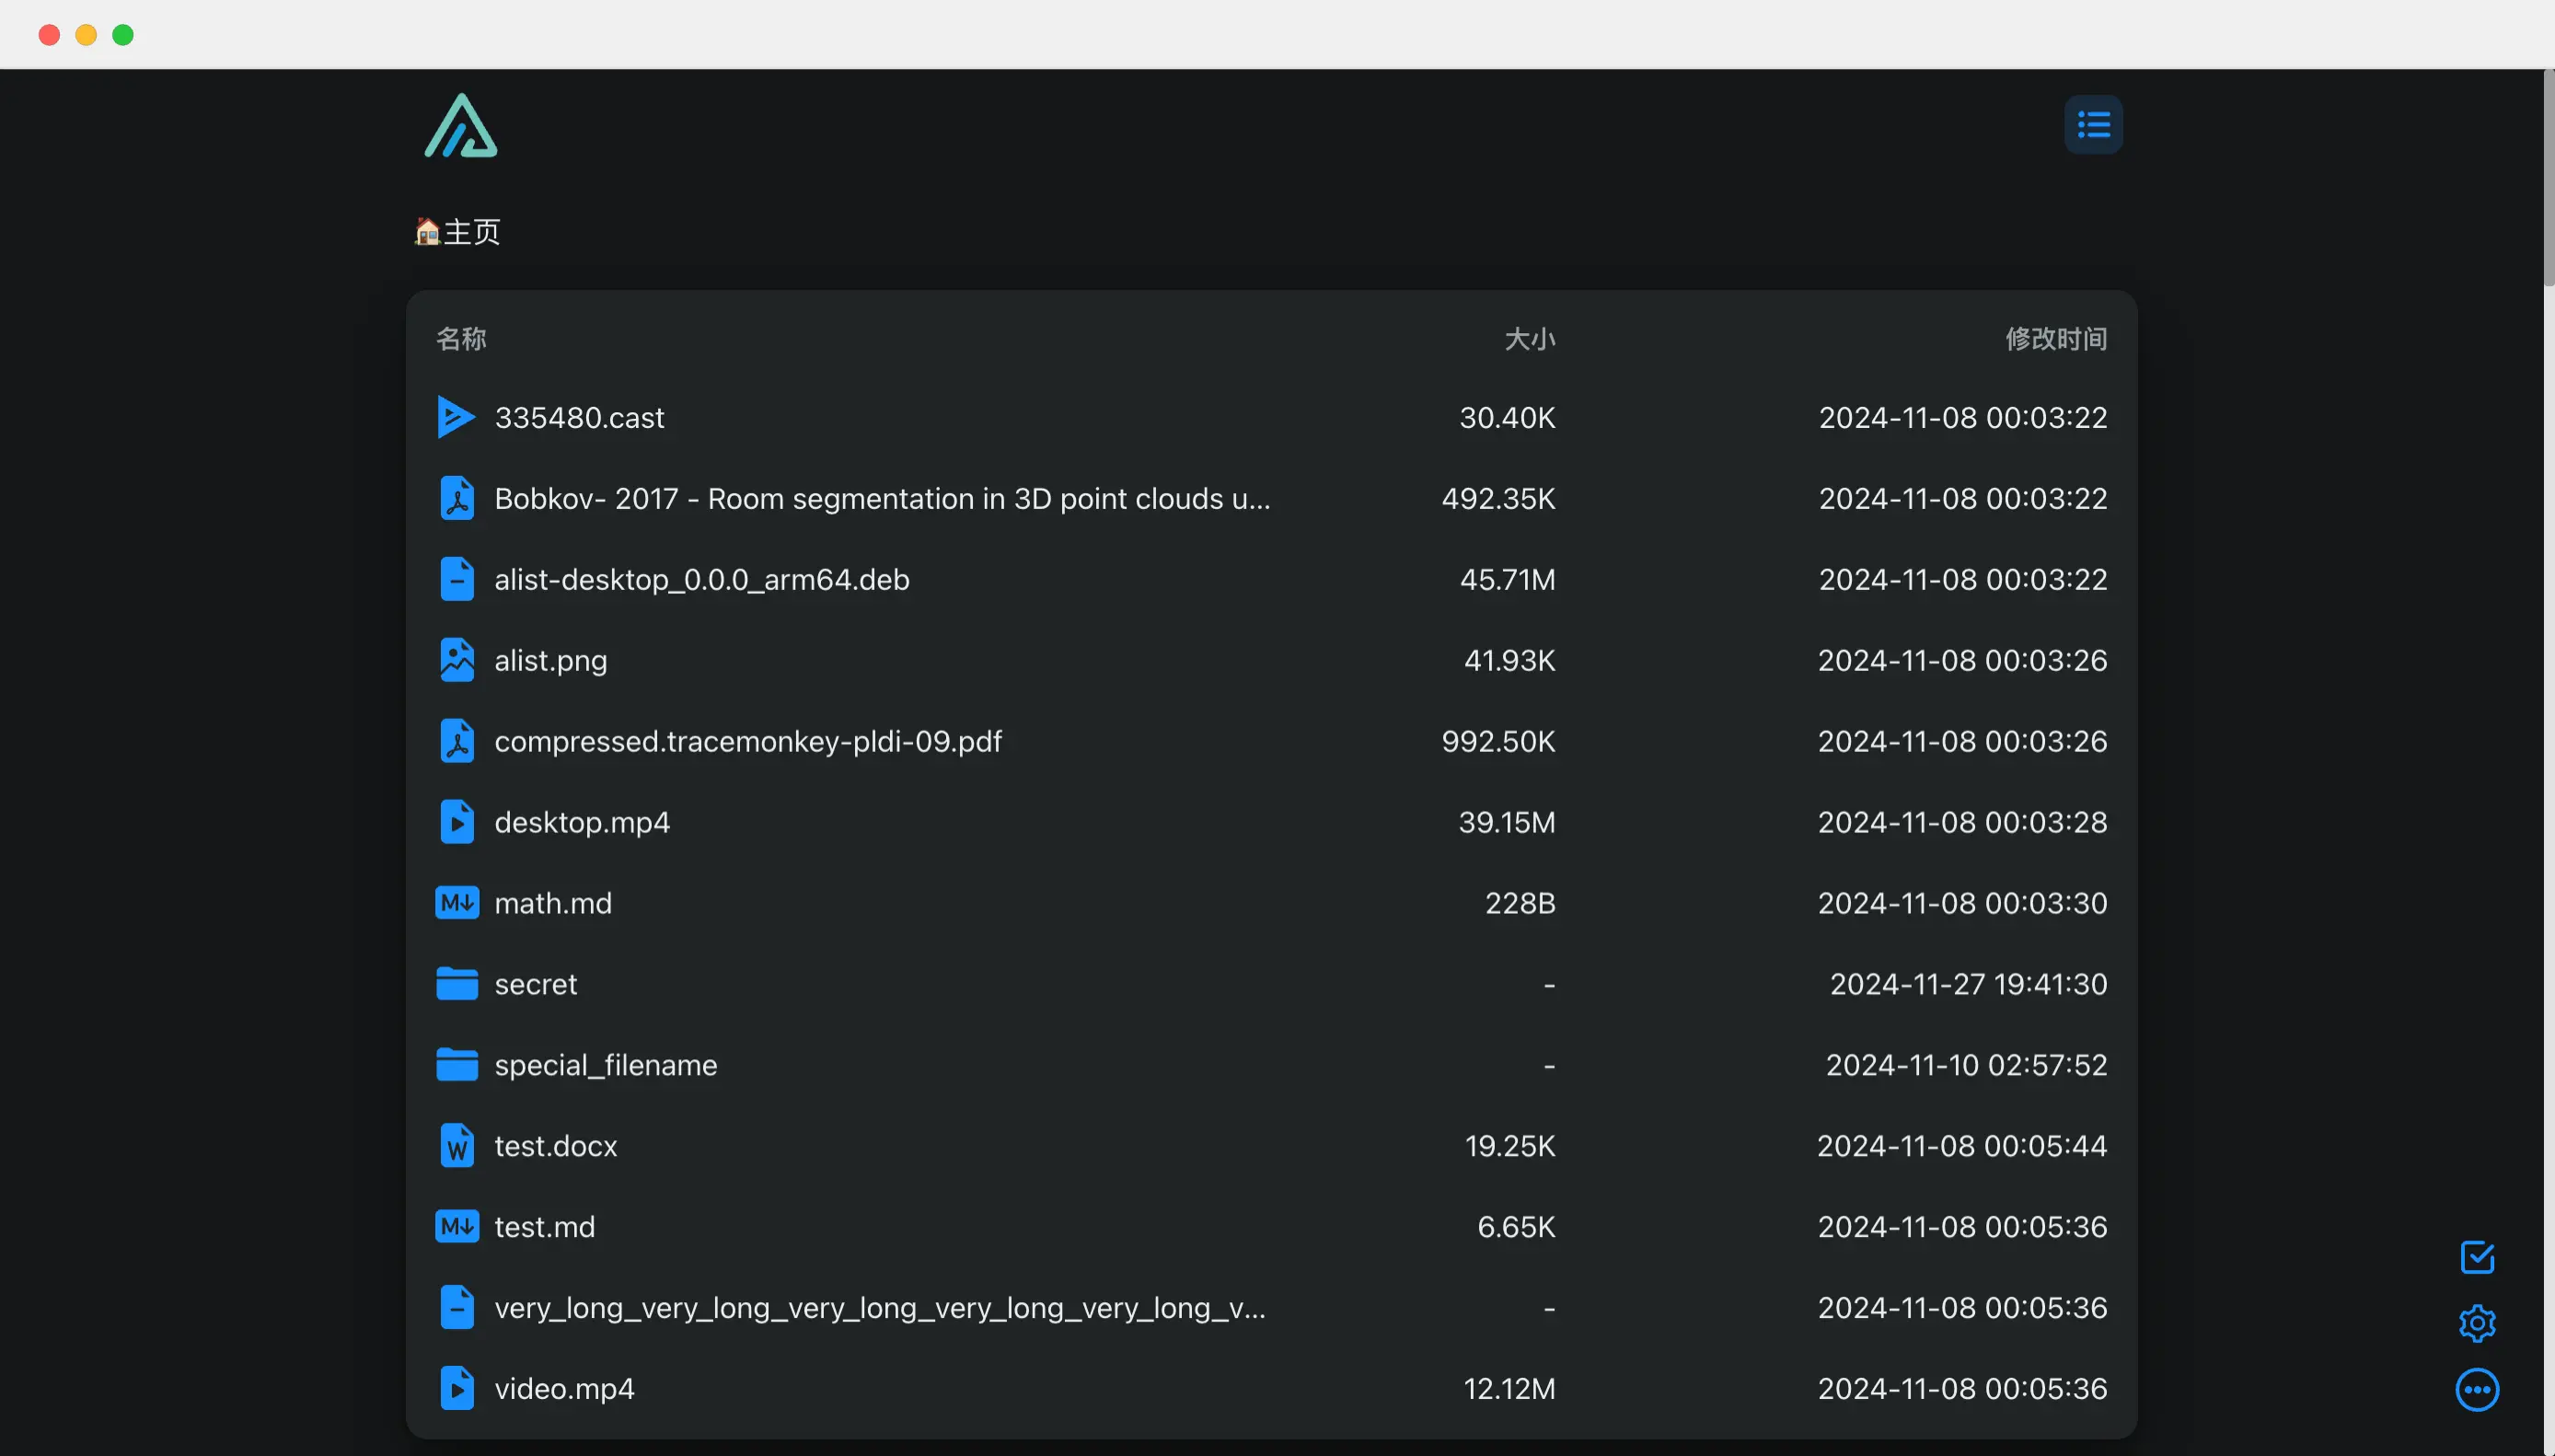Open math.md file
Image resolution: width=2555 pixels, height=1456 pixels.
pos(553,903)
